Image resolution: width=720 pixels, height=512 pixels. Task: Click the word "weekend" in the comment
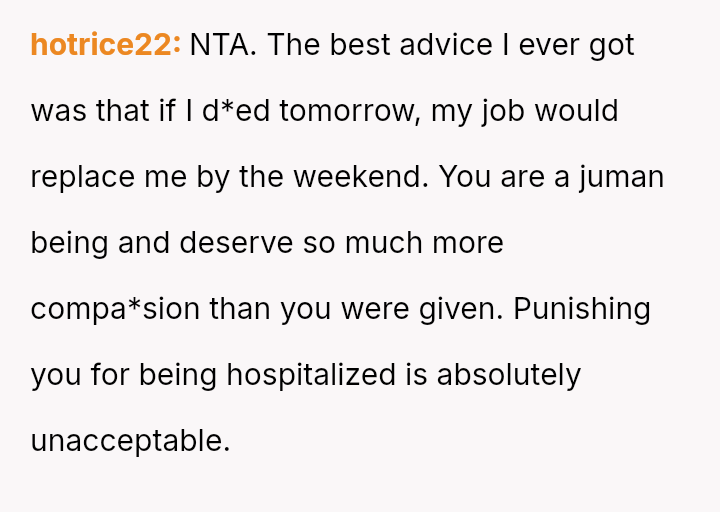click(359, 177)
